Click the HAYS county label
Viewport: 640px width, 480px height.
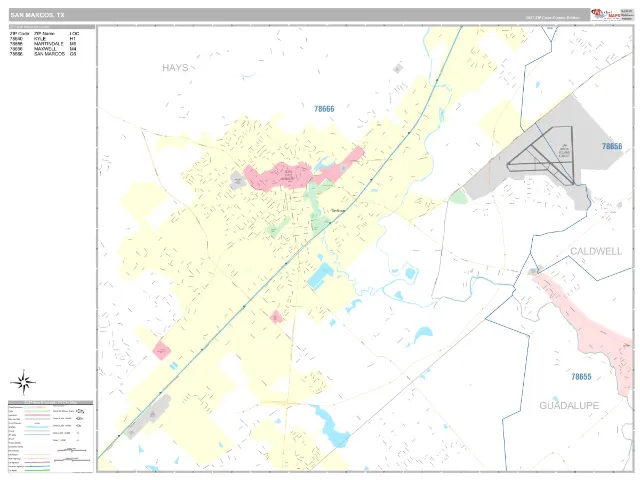pos(175,68)
